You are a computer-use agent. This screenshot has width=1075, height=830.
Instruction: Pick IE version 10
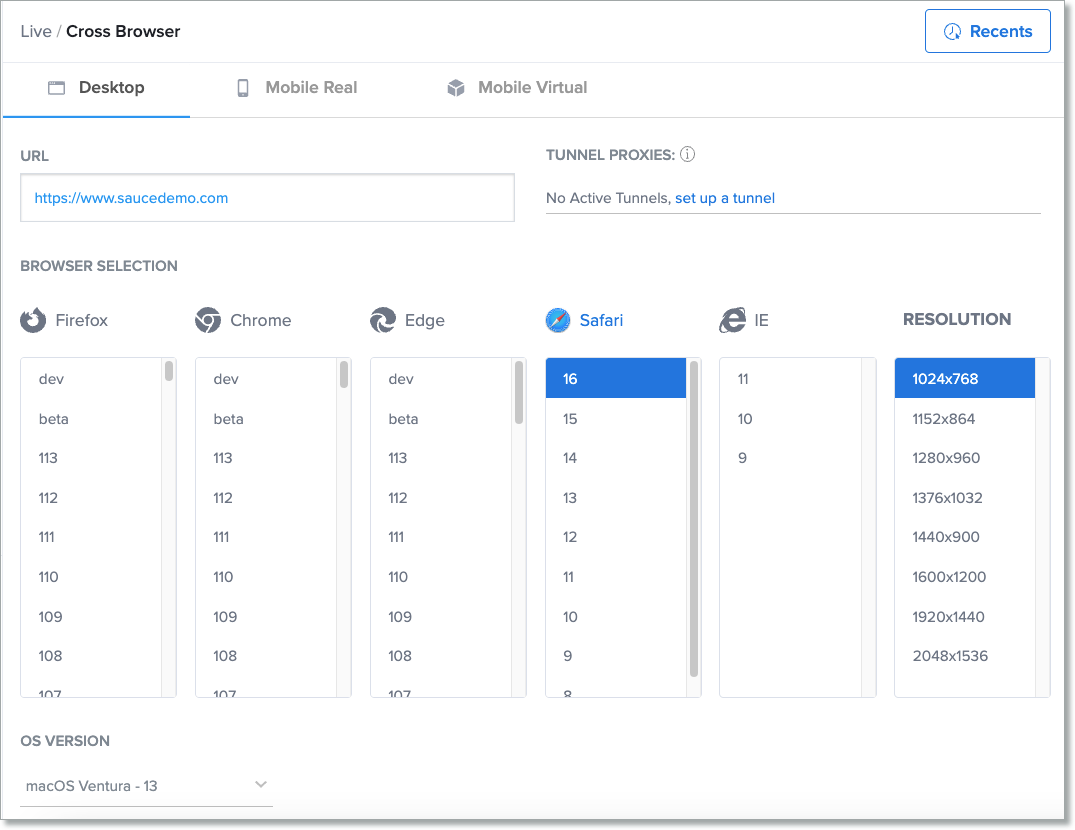click(x=745, y=419)
